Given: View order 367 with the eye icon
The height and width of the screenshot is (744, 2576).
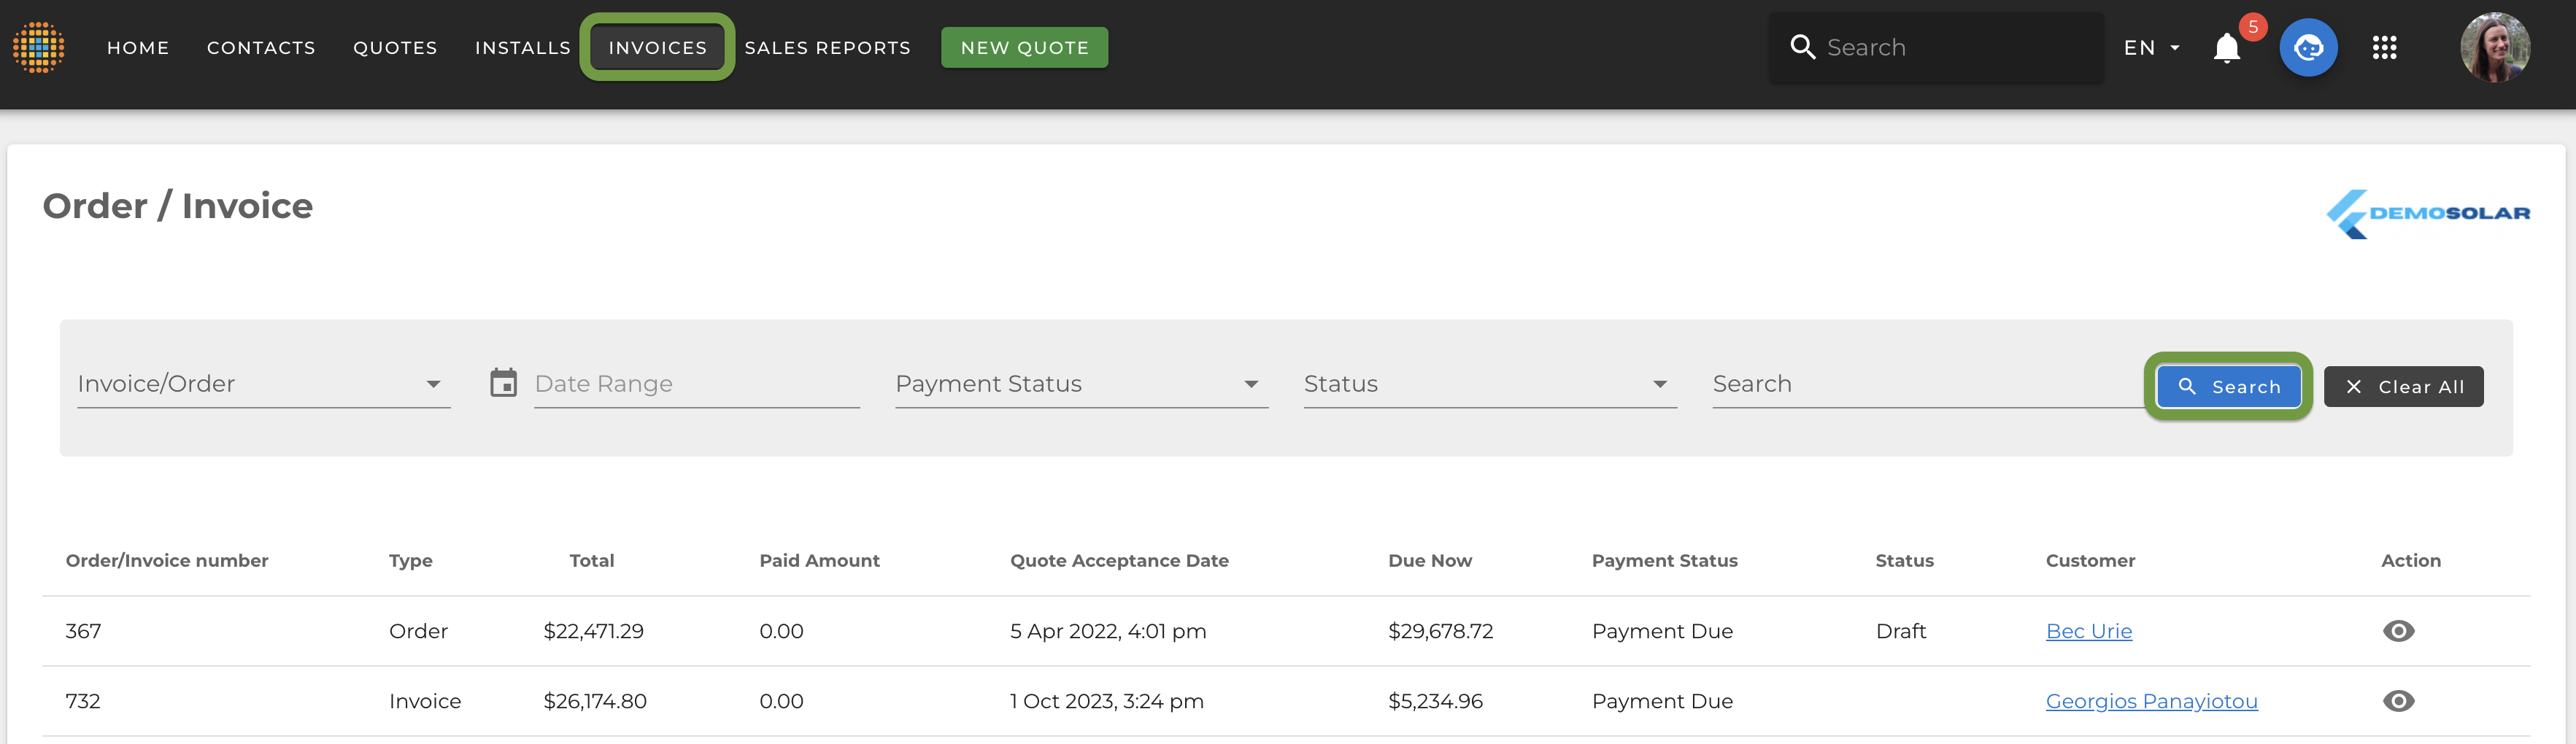Looking at the screenshot, I should tap(2398, 631).
